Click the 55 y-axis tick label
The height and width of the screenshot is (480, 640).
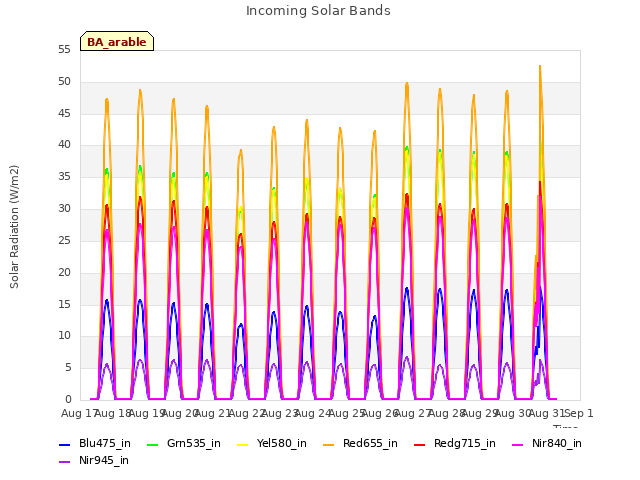pos(64,50)
